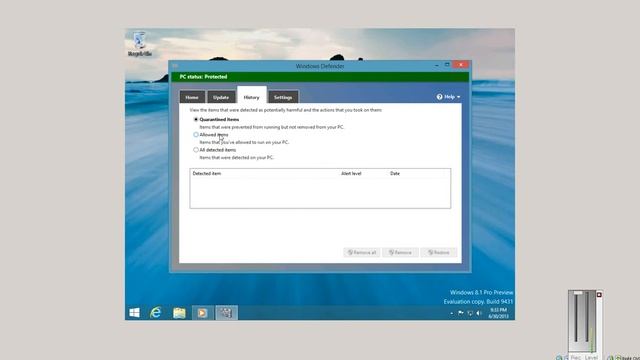
Task: Sort by Detected item column header
Action: pyautogui.click(x=207, y=173)
